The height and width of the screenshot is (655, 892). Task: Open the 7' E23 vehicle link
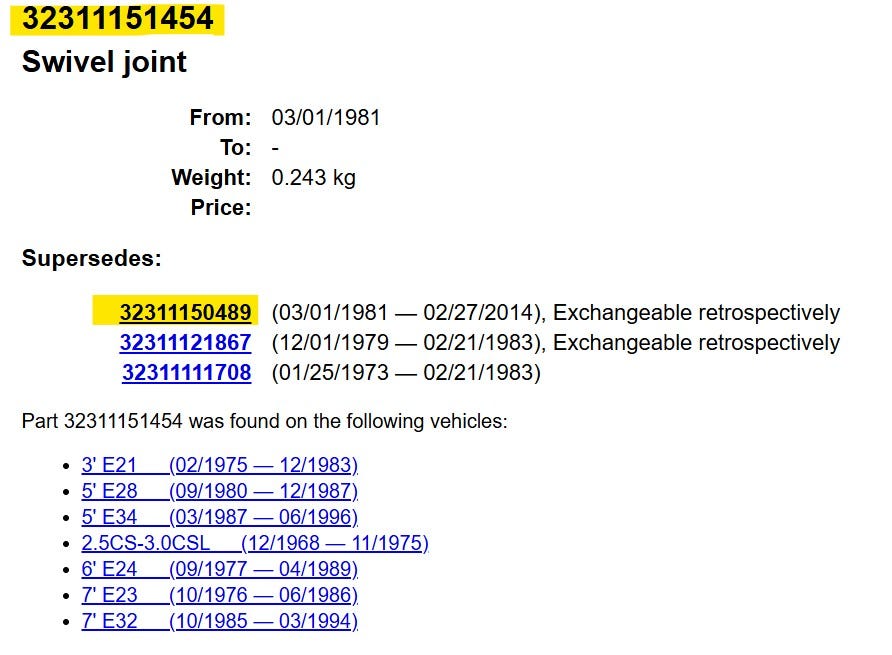point(220,595)
